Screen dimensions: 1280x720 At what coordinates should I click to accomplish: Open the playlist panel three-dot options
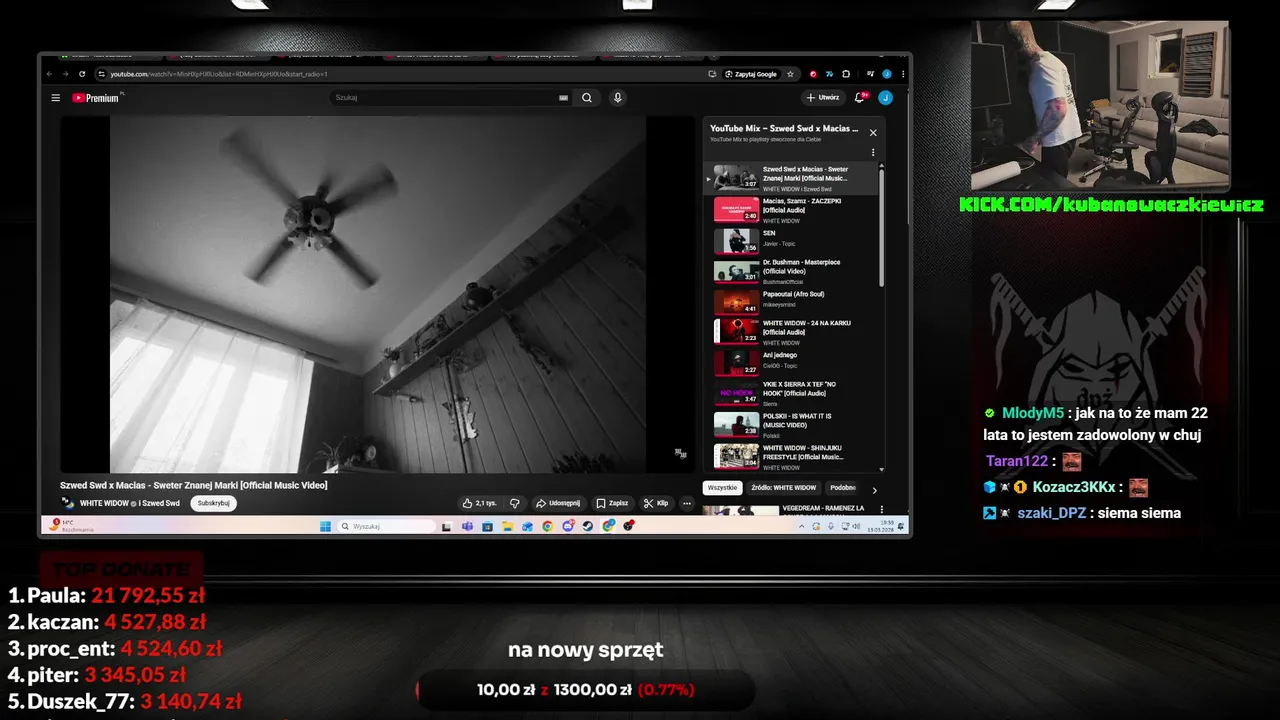[x=873, y=153]
